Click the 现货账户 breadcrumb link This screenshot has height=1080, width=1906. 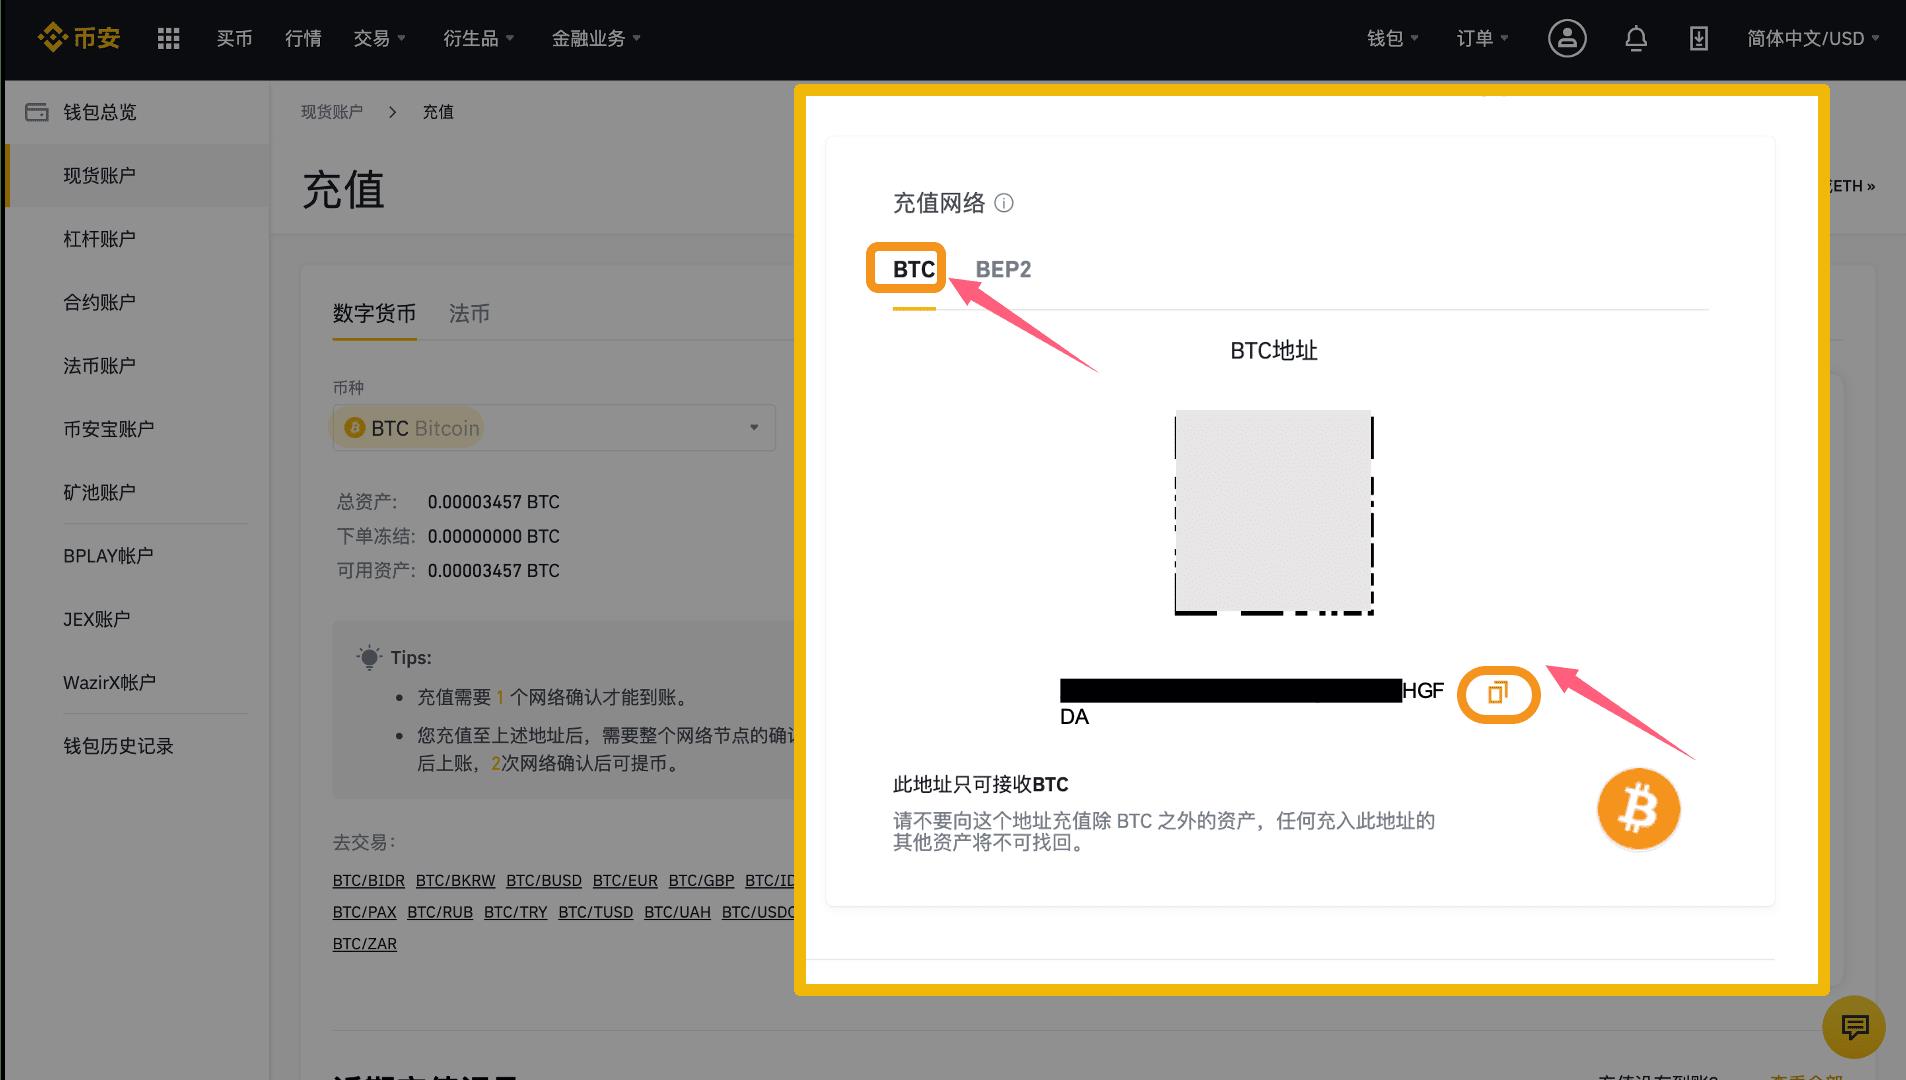point(332,112)
